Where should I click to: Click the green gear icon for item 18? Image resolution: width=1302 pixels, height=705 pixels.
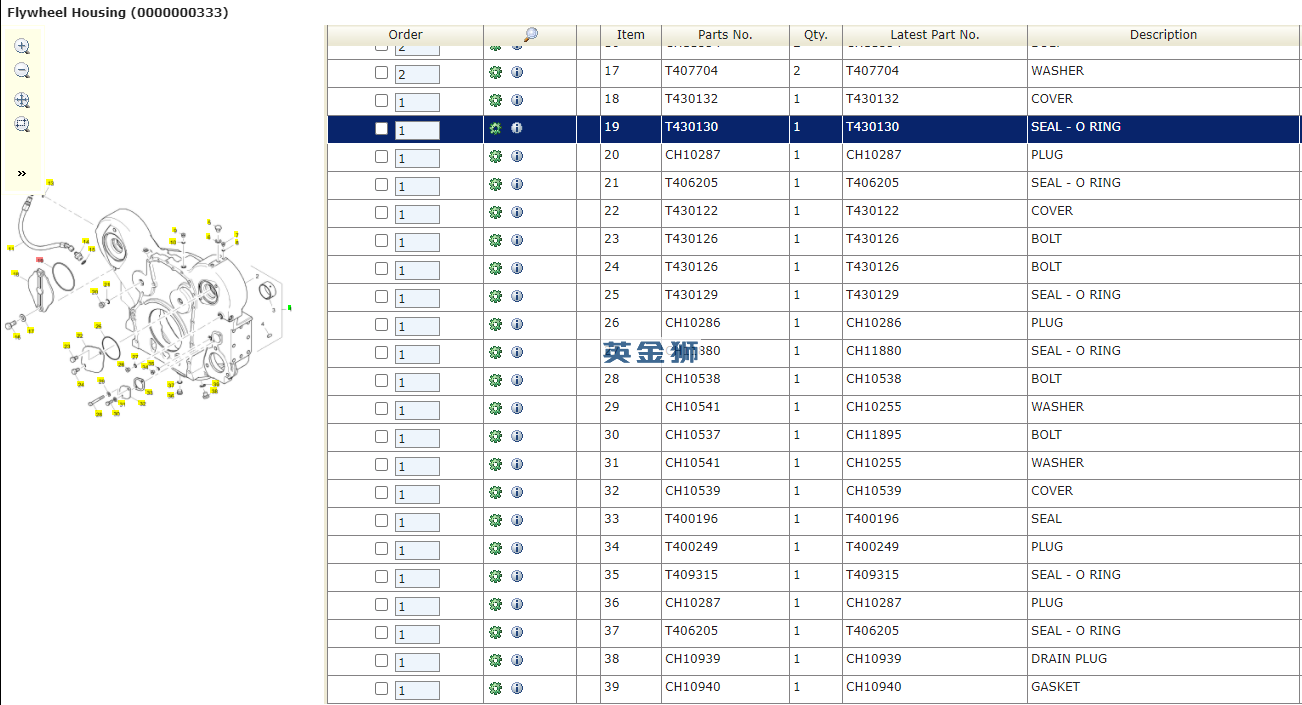495,100
